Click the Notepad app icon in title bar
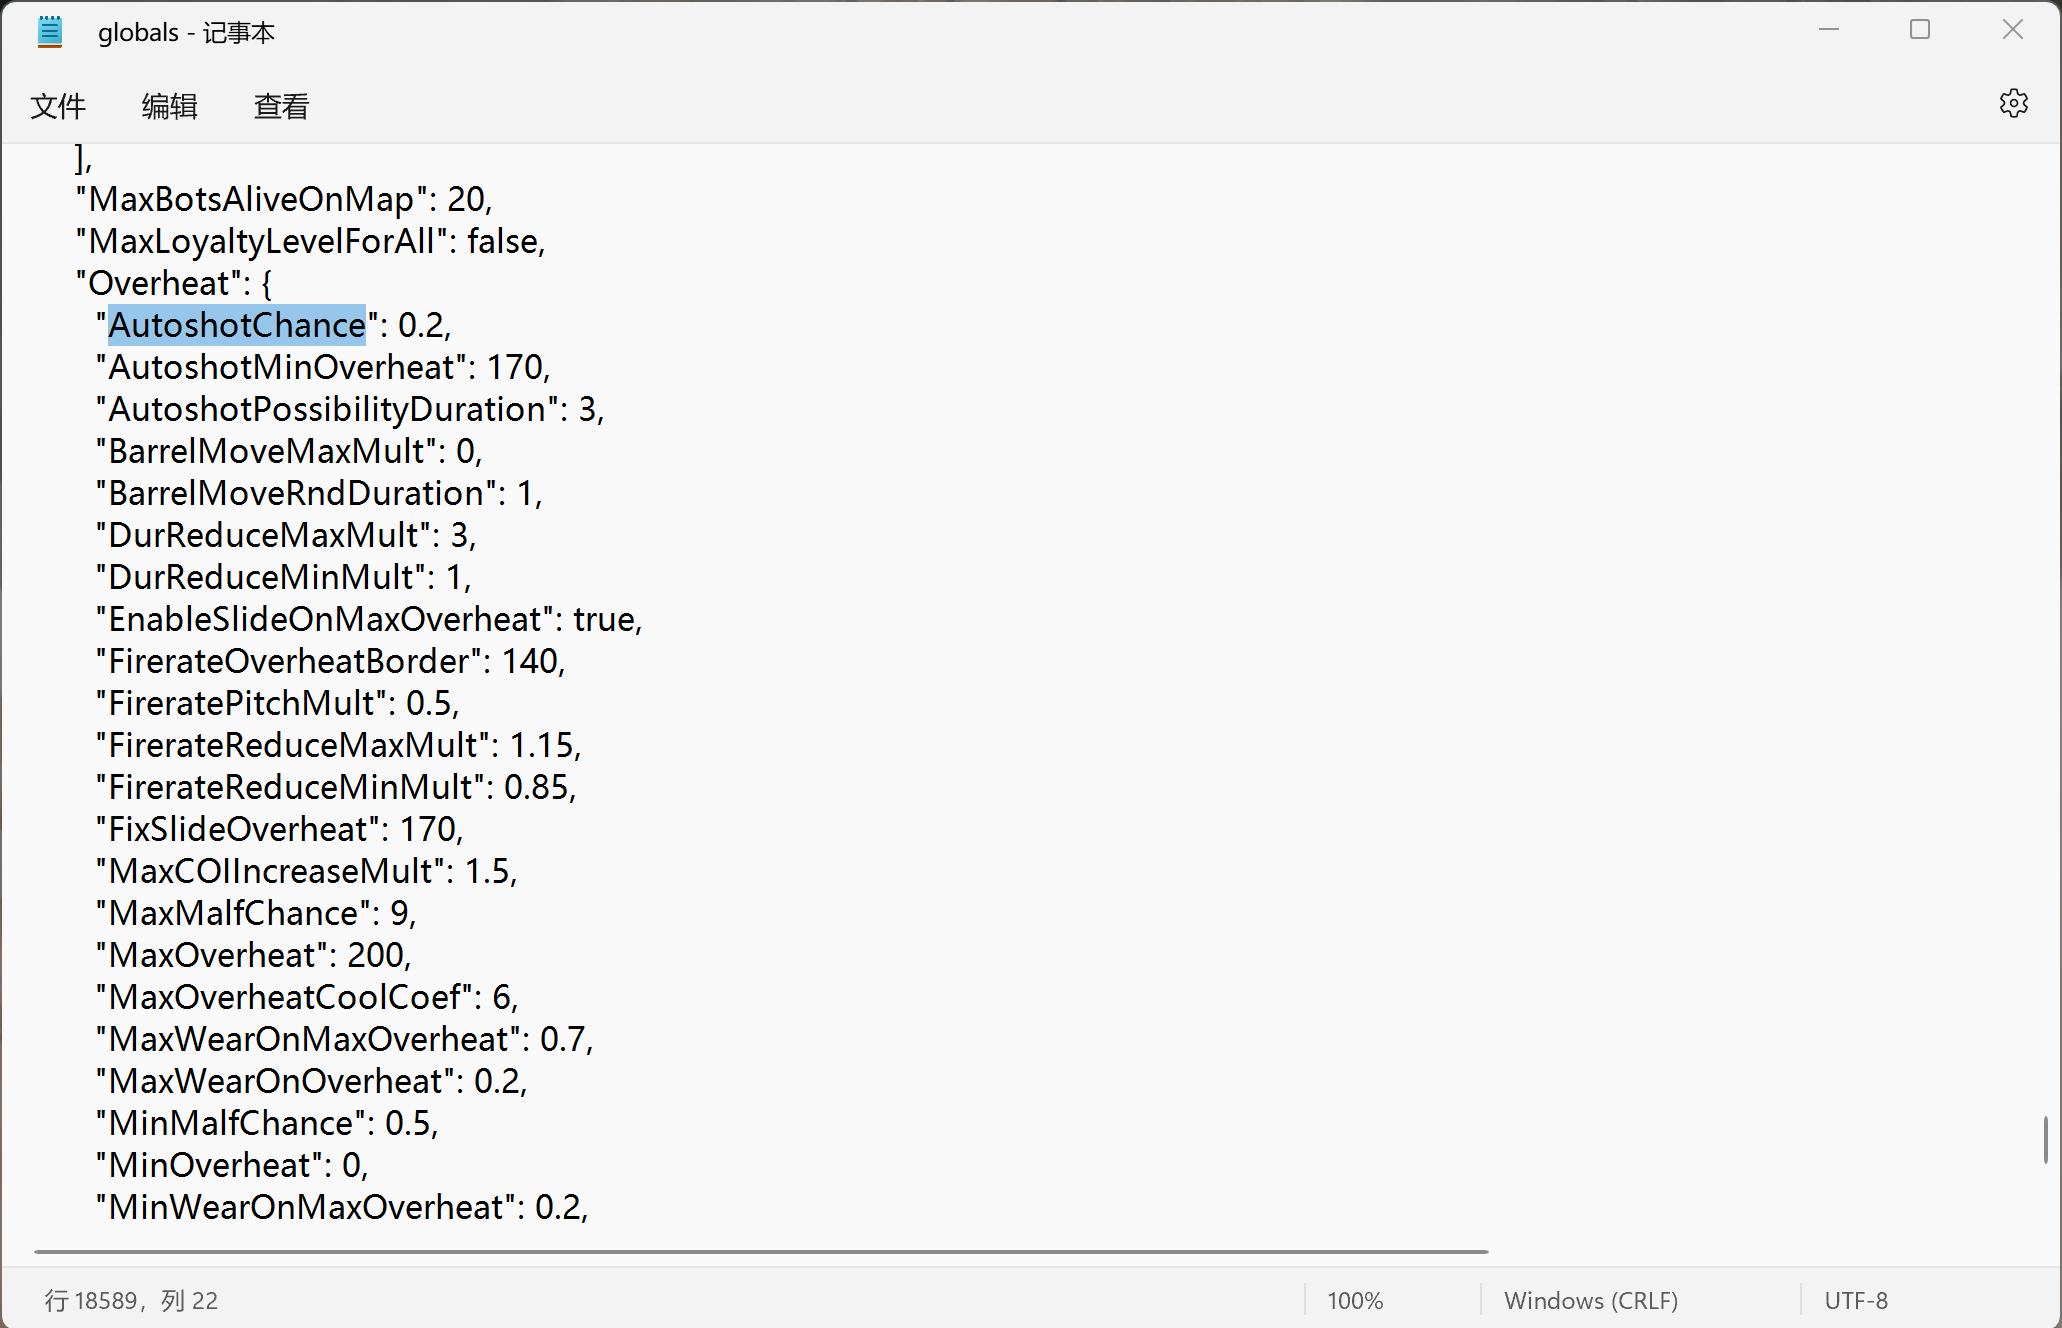The height and width of the screenshot is (1328, 2062). (x=50, y=32)
